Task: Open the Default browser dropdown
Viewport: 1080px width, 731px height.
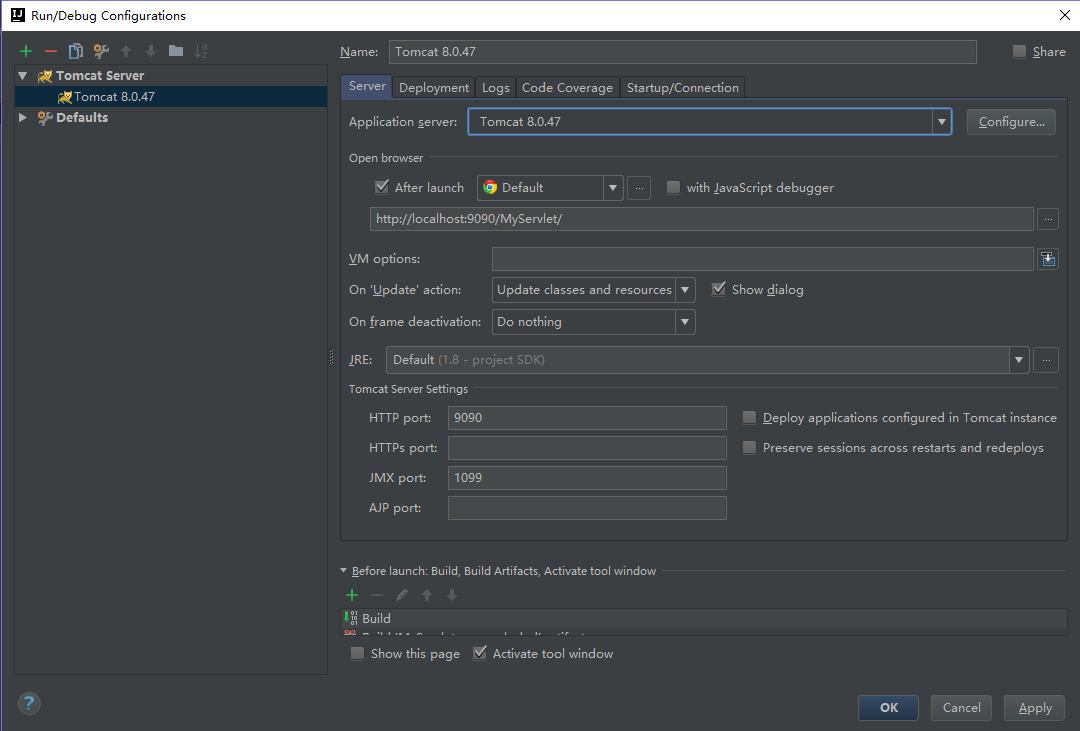Action: pyautogui.click(x=612, y=187)
